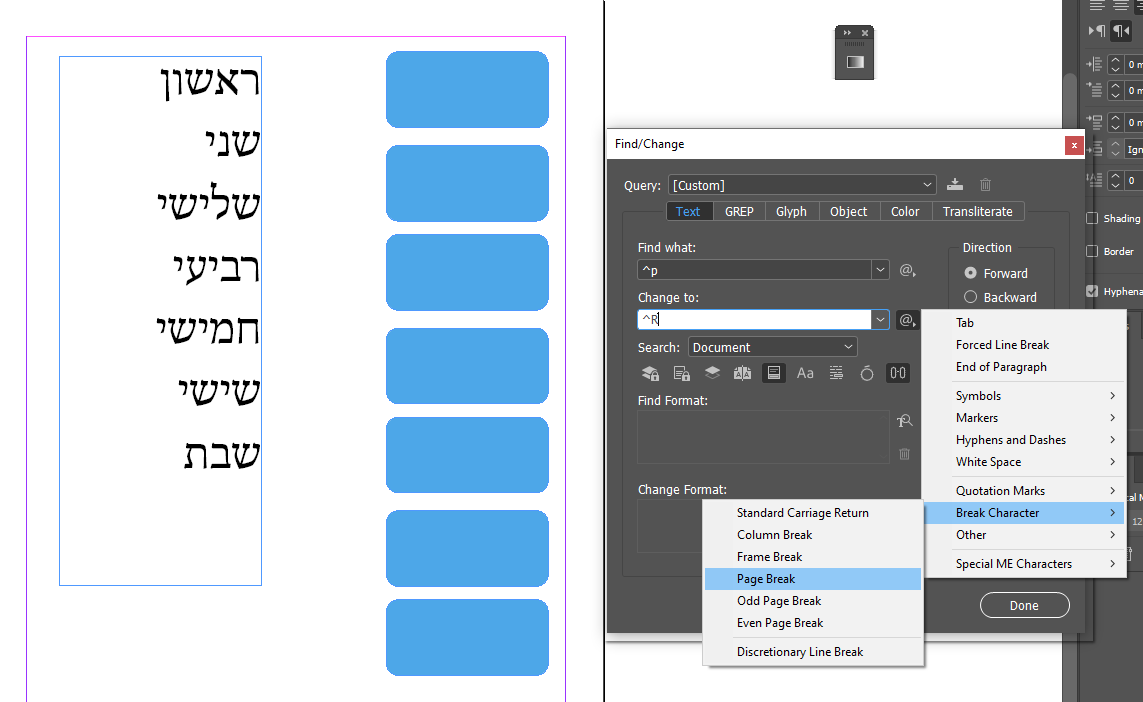1143x702 pixels.
Task: Enable the Shading checkbox
Action: [x=1092, y=218]
